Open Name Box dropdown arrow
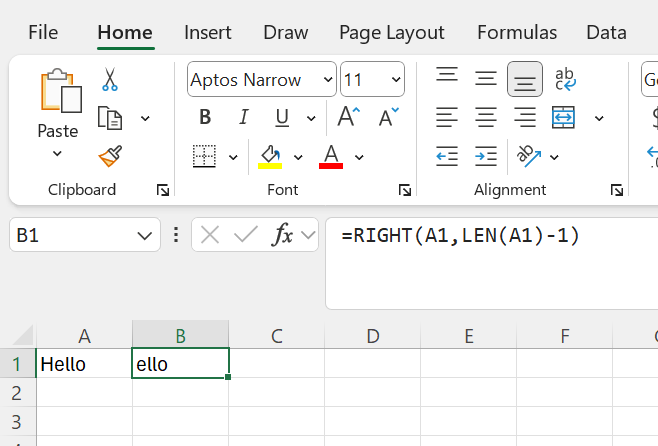658x446 pixels. pos(144,235)
